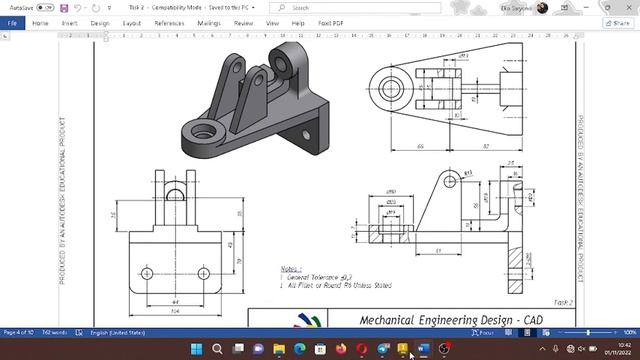Open the Design ribbon tab
The width and height of the screenshot is (640, 360).
click(100, 23)
